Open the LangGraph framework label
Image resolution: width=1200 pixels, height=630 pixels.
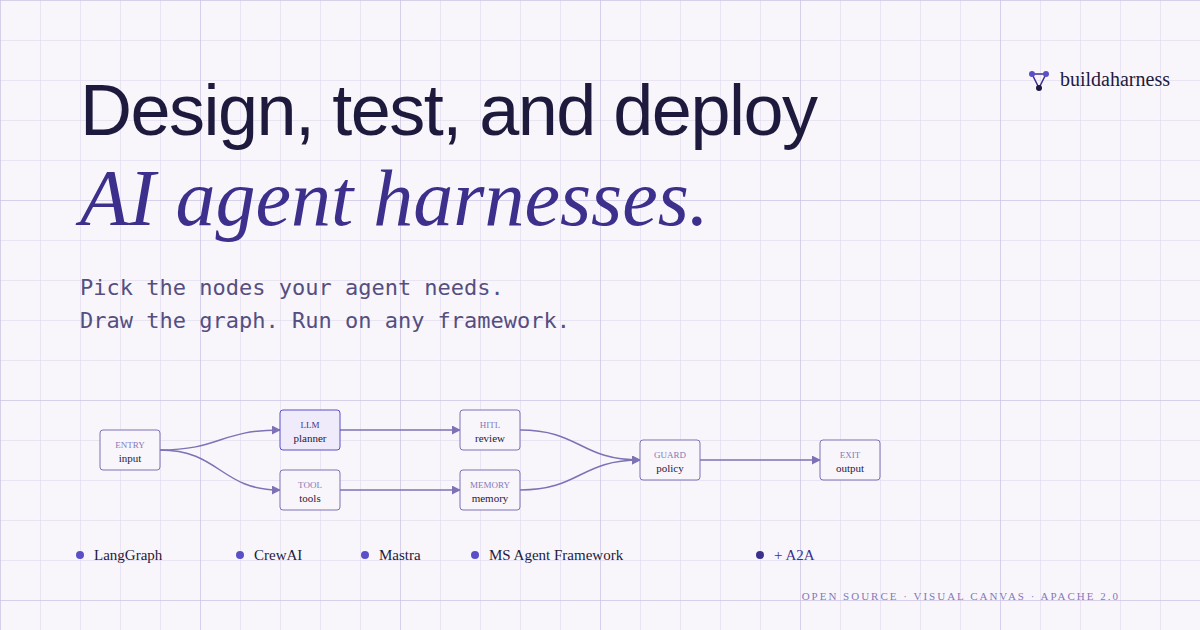(x=128, y=555)
